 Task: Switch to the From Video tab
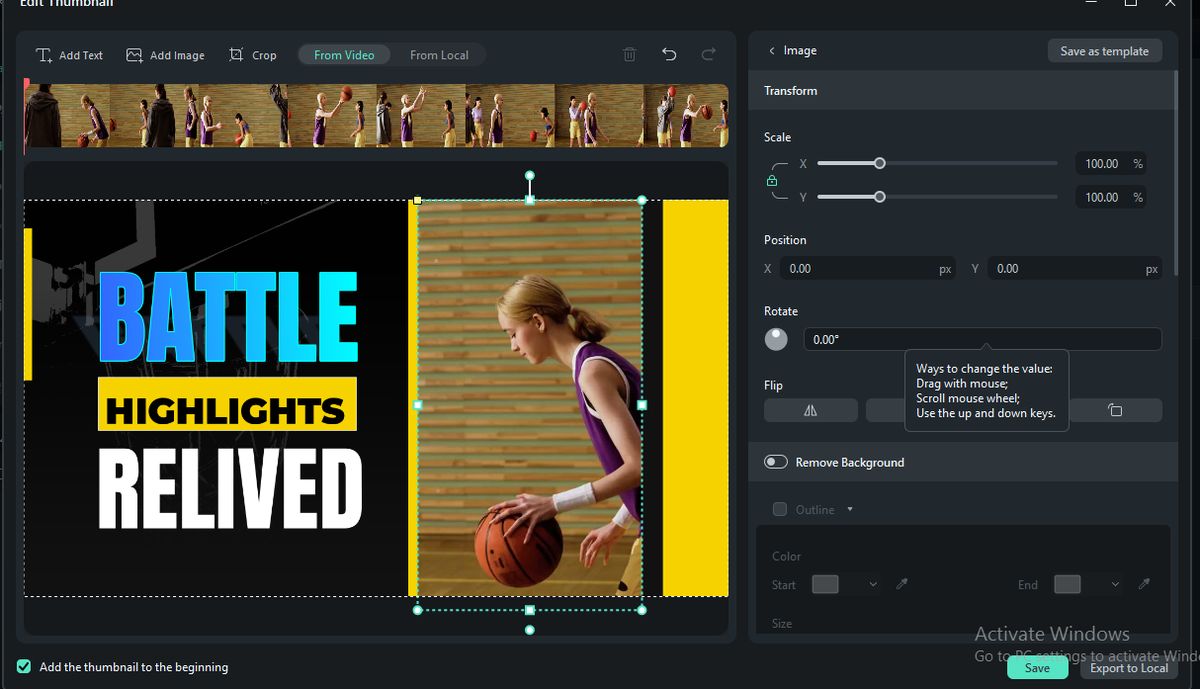[x=343, y=55]
